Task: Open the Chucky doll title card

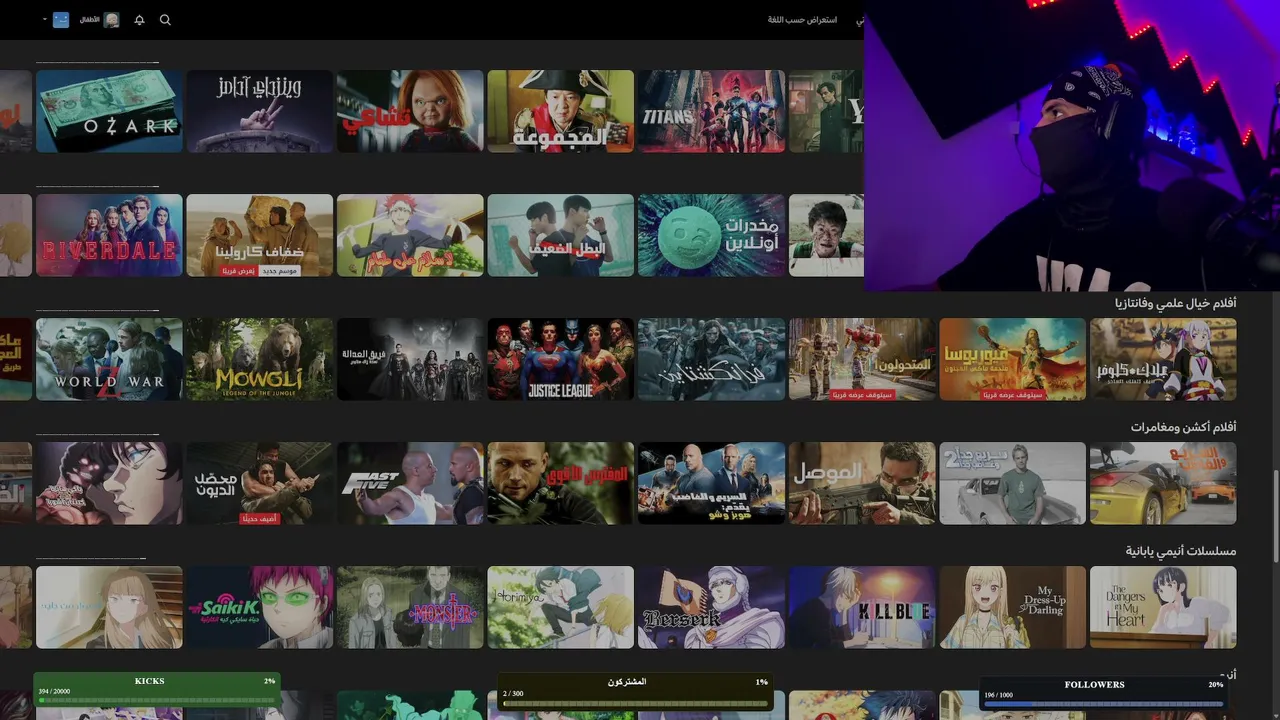Action: click(x=410, y=111)
